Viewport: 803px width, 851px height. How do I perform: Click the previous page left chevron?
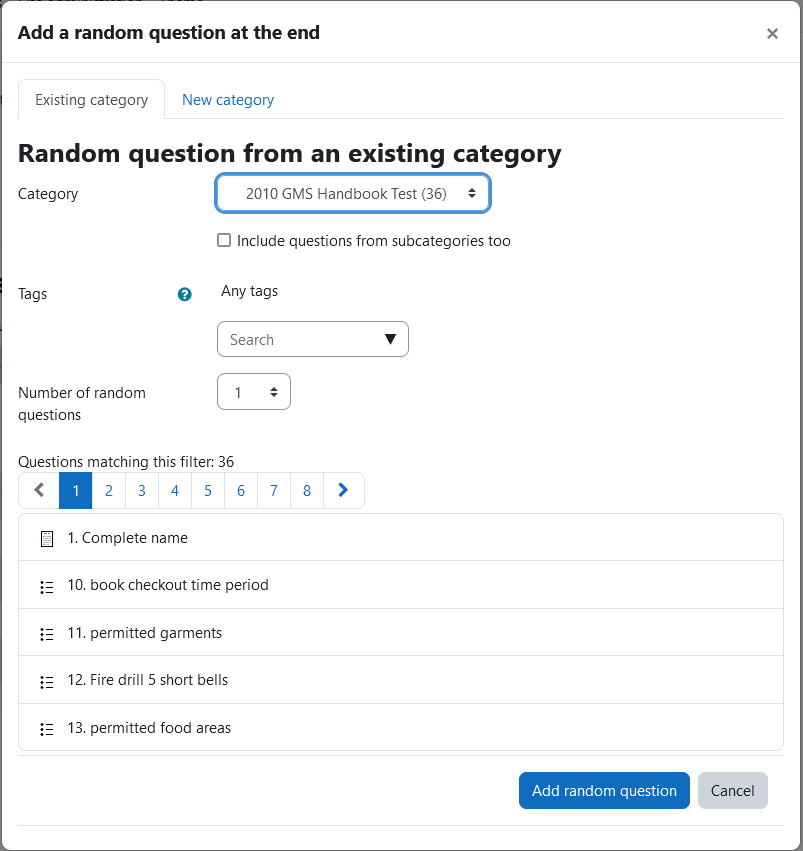point(39,490)
